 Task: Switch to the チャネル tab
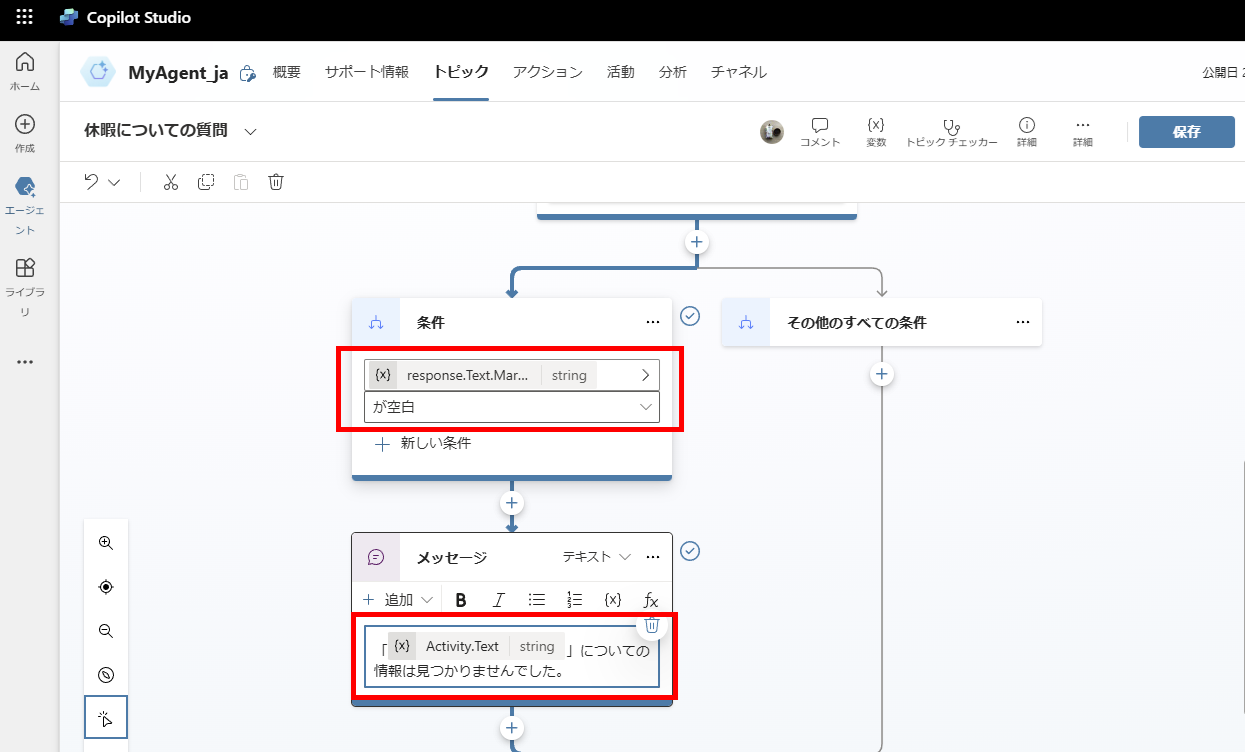[738, 71]
